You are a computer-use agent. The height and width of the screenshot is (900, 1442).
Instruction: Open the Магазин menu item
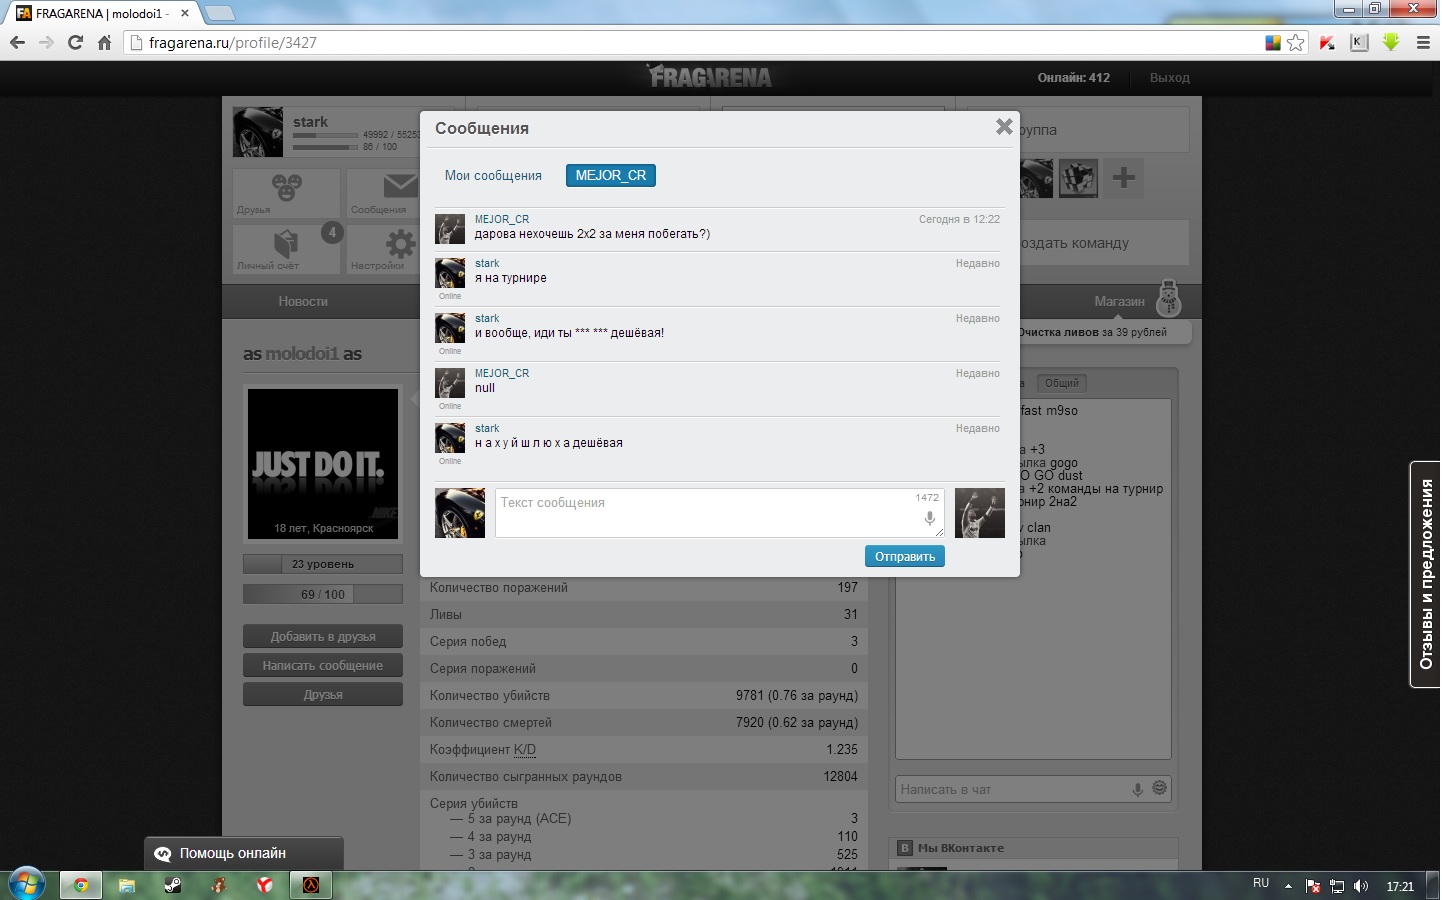tap(1119, 301)
